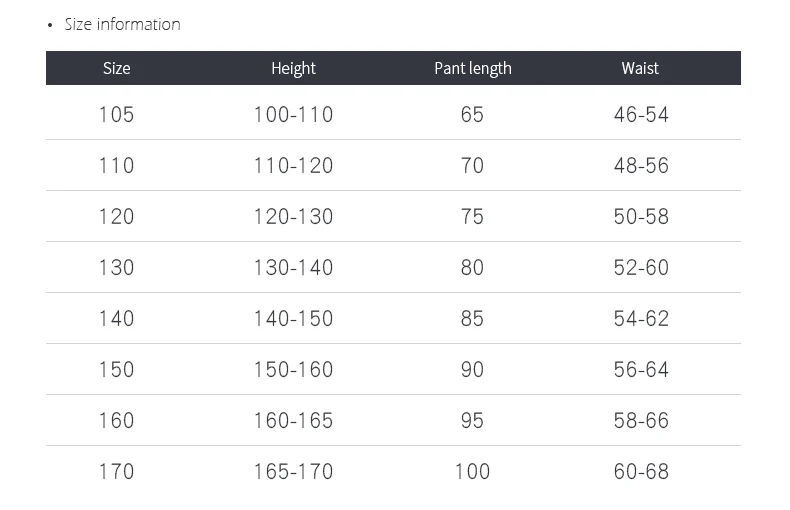
Task: Select the 130-140 height cell
Action: pos(293,268)
